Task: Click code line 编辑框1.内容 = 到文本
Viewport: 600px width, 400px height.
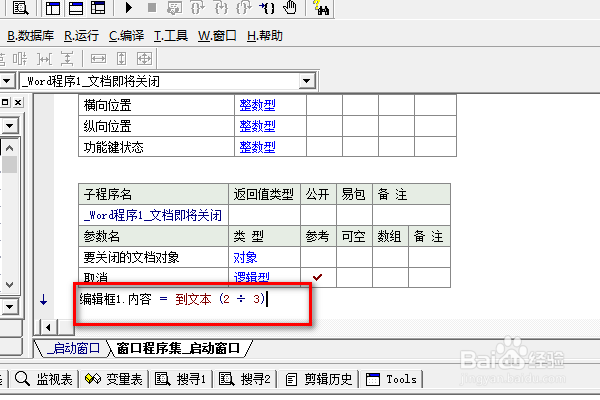Action: pos(172,299)
